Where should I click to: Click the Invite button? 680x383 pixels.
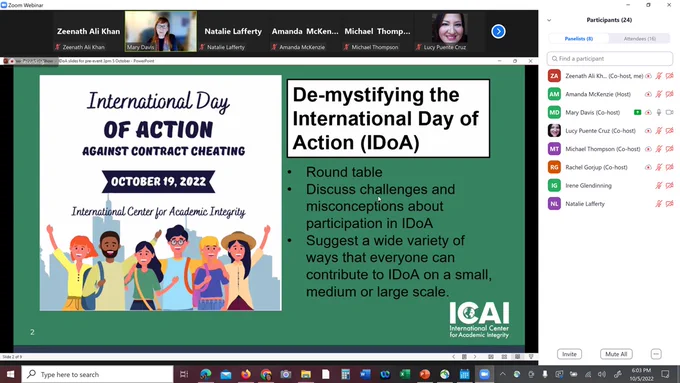point(569,354)
